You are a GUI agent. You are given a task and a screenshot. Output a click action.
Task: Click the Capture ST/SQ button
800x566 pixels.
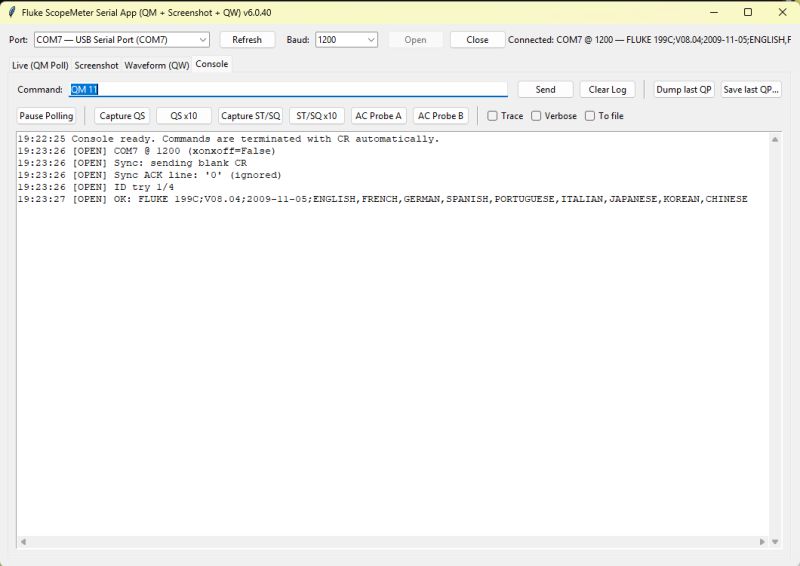[x=251, y=116]
